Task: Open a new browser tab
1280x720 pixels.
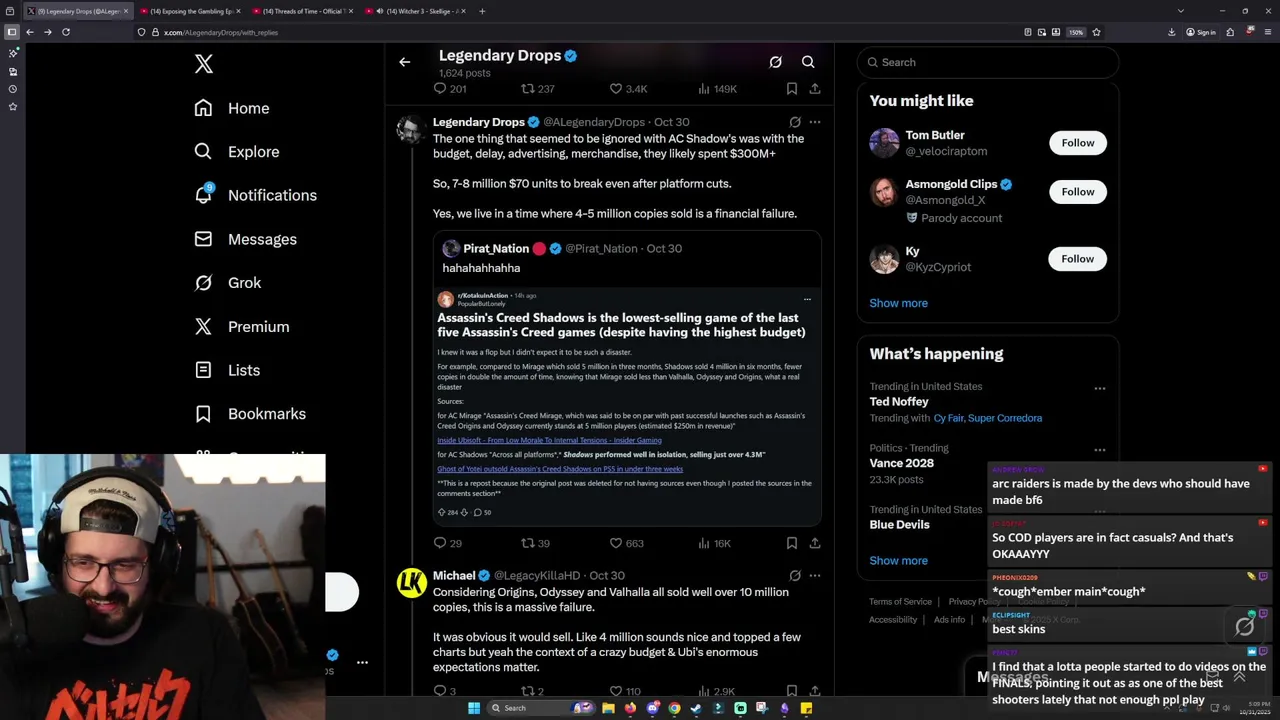Action: (x=482, y=11)
